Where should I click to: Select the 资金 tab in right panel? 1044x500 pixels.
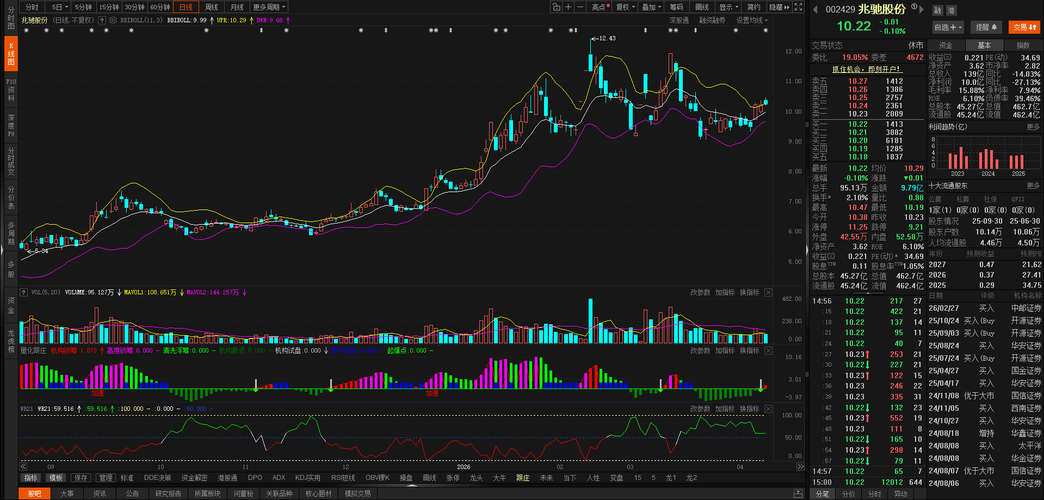click(x=945, y=45)
